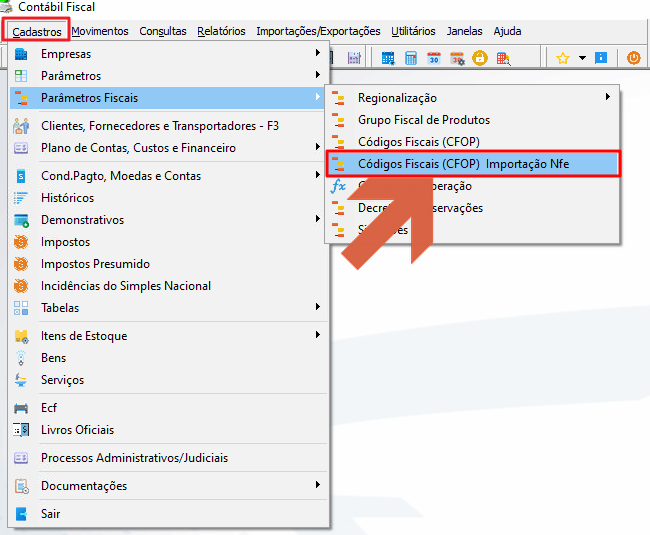Click the orange open padlock icon

coord(480,58)
